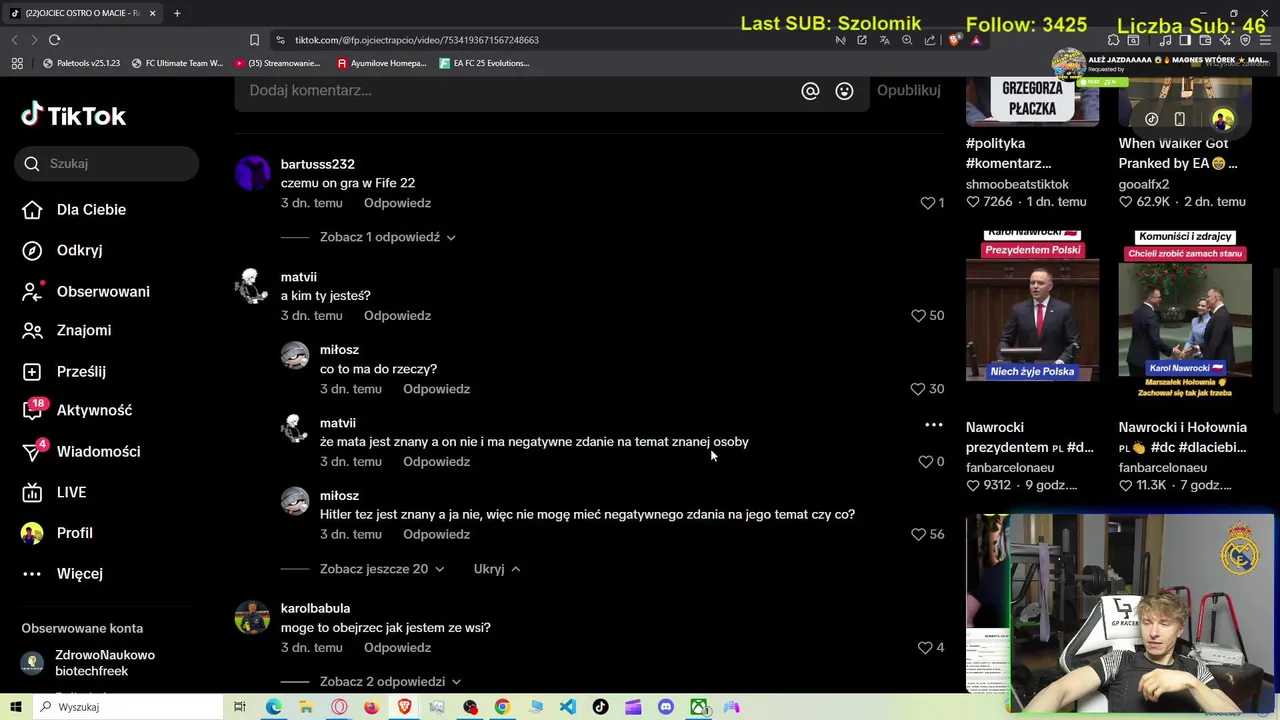1280x720 pixels.
Task: Open Ayumilove Homepage bookmark
Action: pos(381,63)
